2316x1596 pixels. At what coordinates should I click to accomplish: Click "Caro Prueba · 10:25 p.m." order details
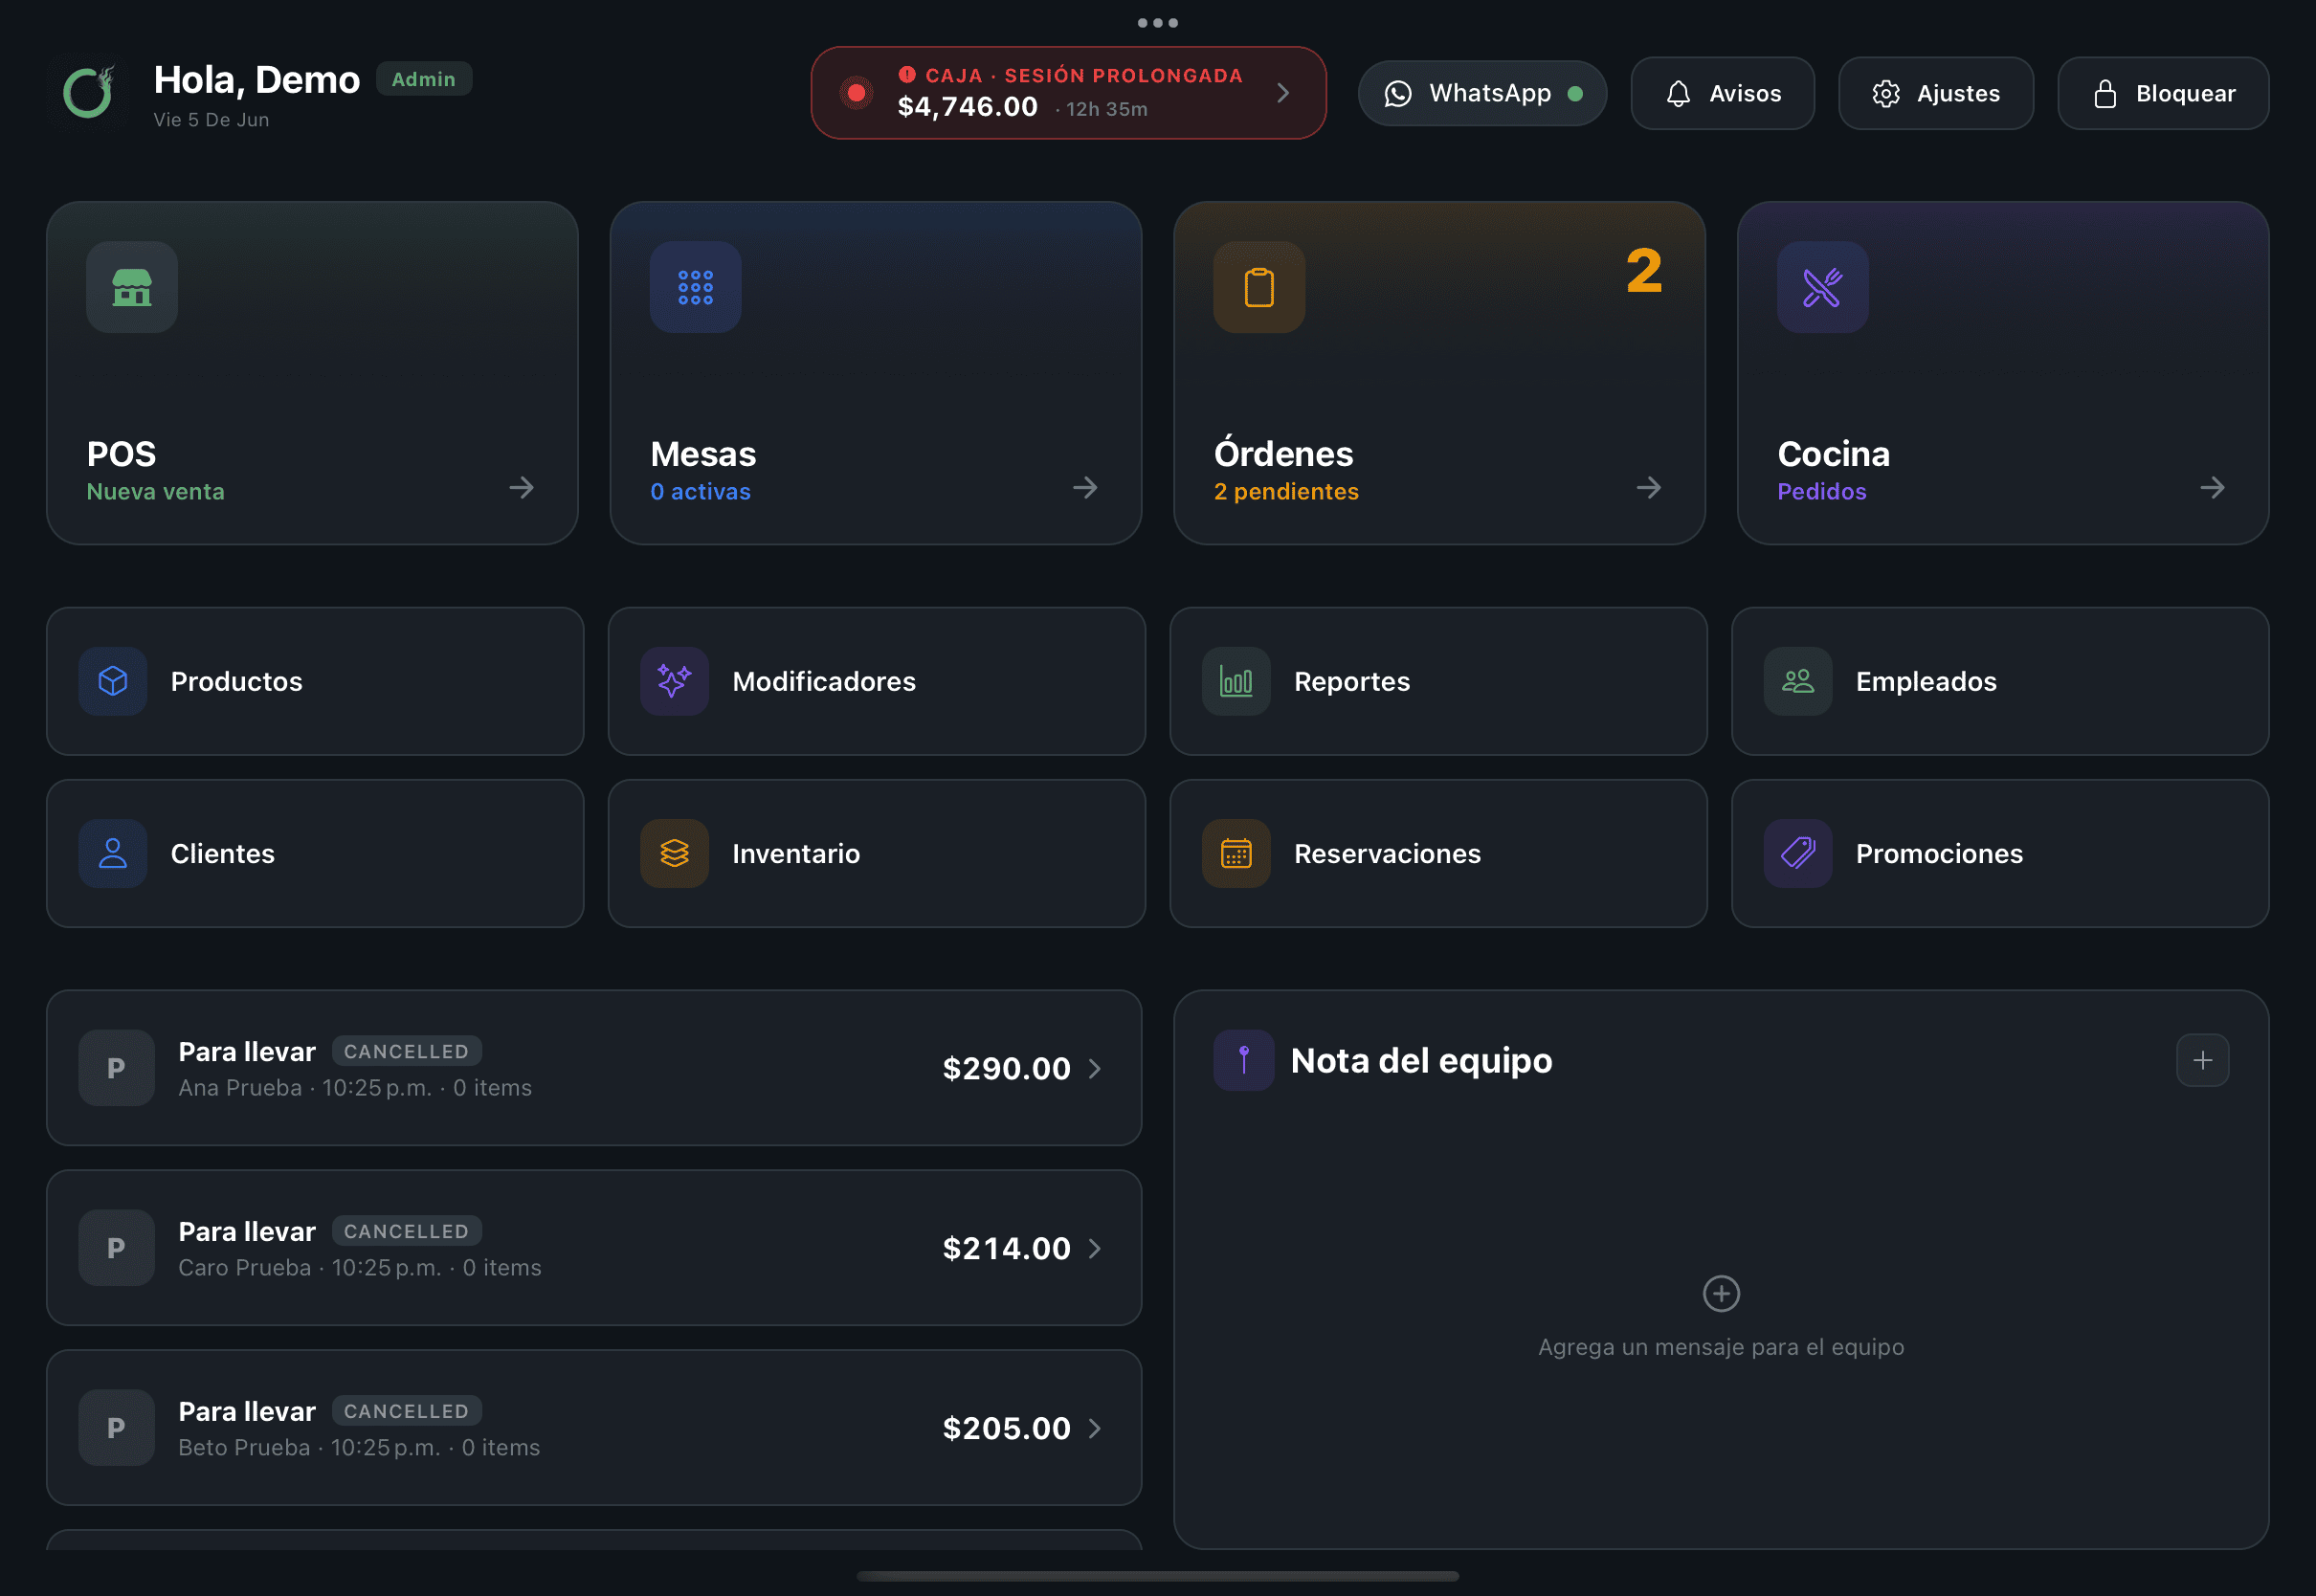pyautogui.click(x=360, y=1267)
